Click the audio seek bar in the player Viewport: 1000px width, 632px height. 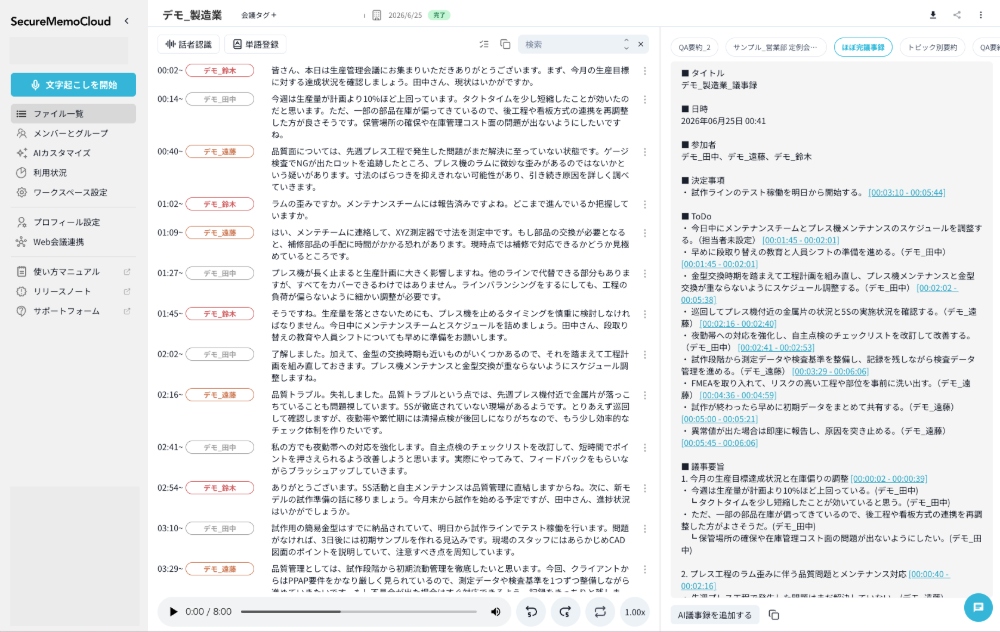tap(358, 612)
